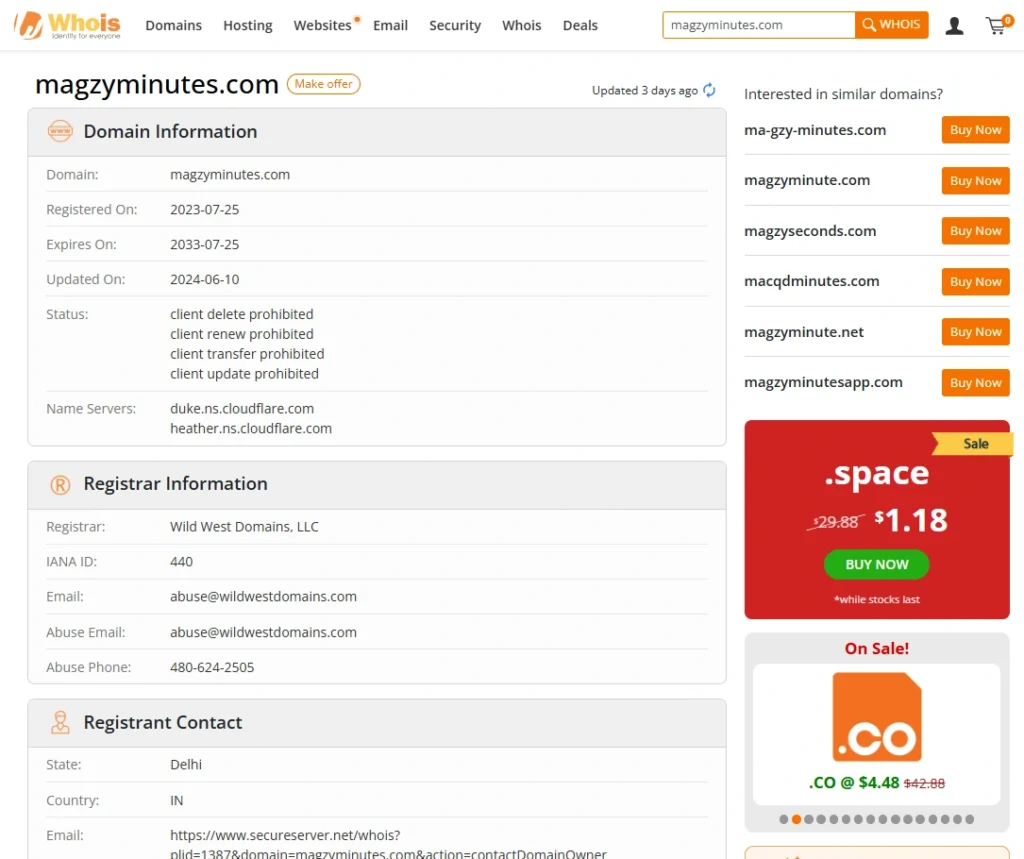
Task: Open the shopping cart icon
Action: [998, 25]
